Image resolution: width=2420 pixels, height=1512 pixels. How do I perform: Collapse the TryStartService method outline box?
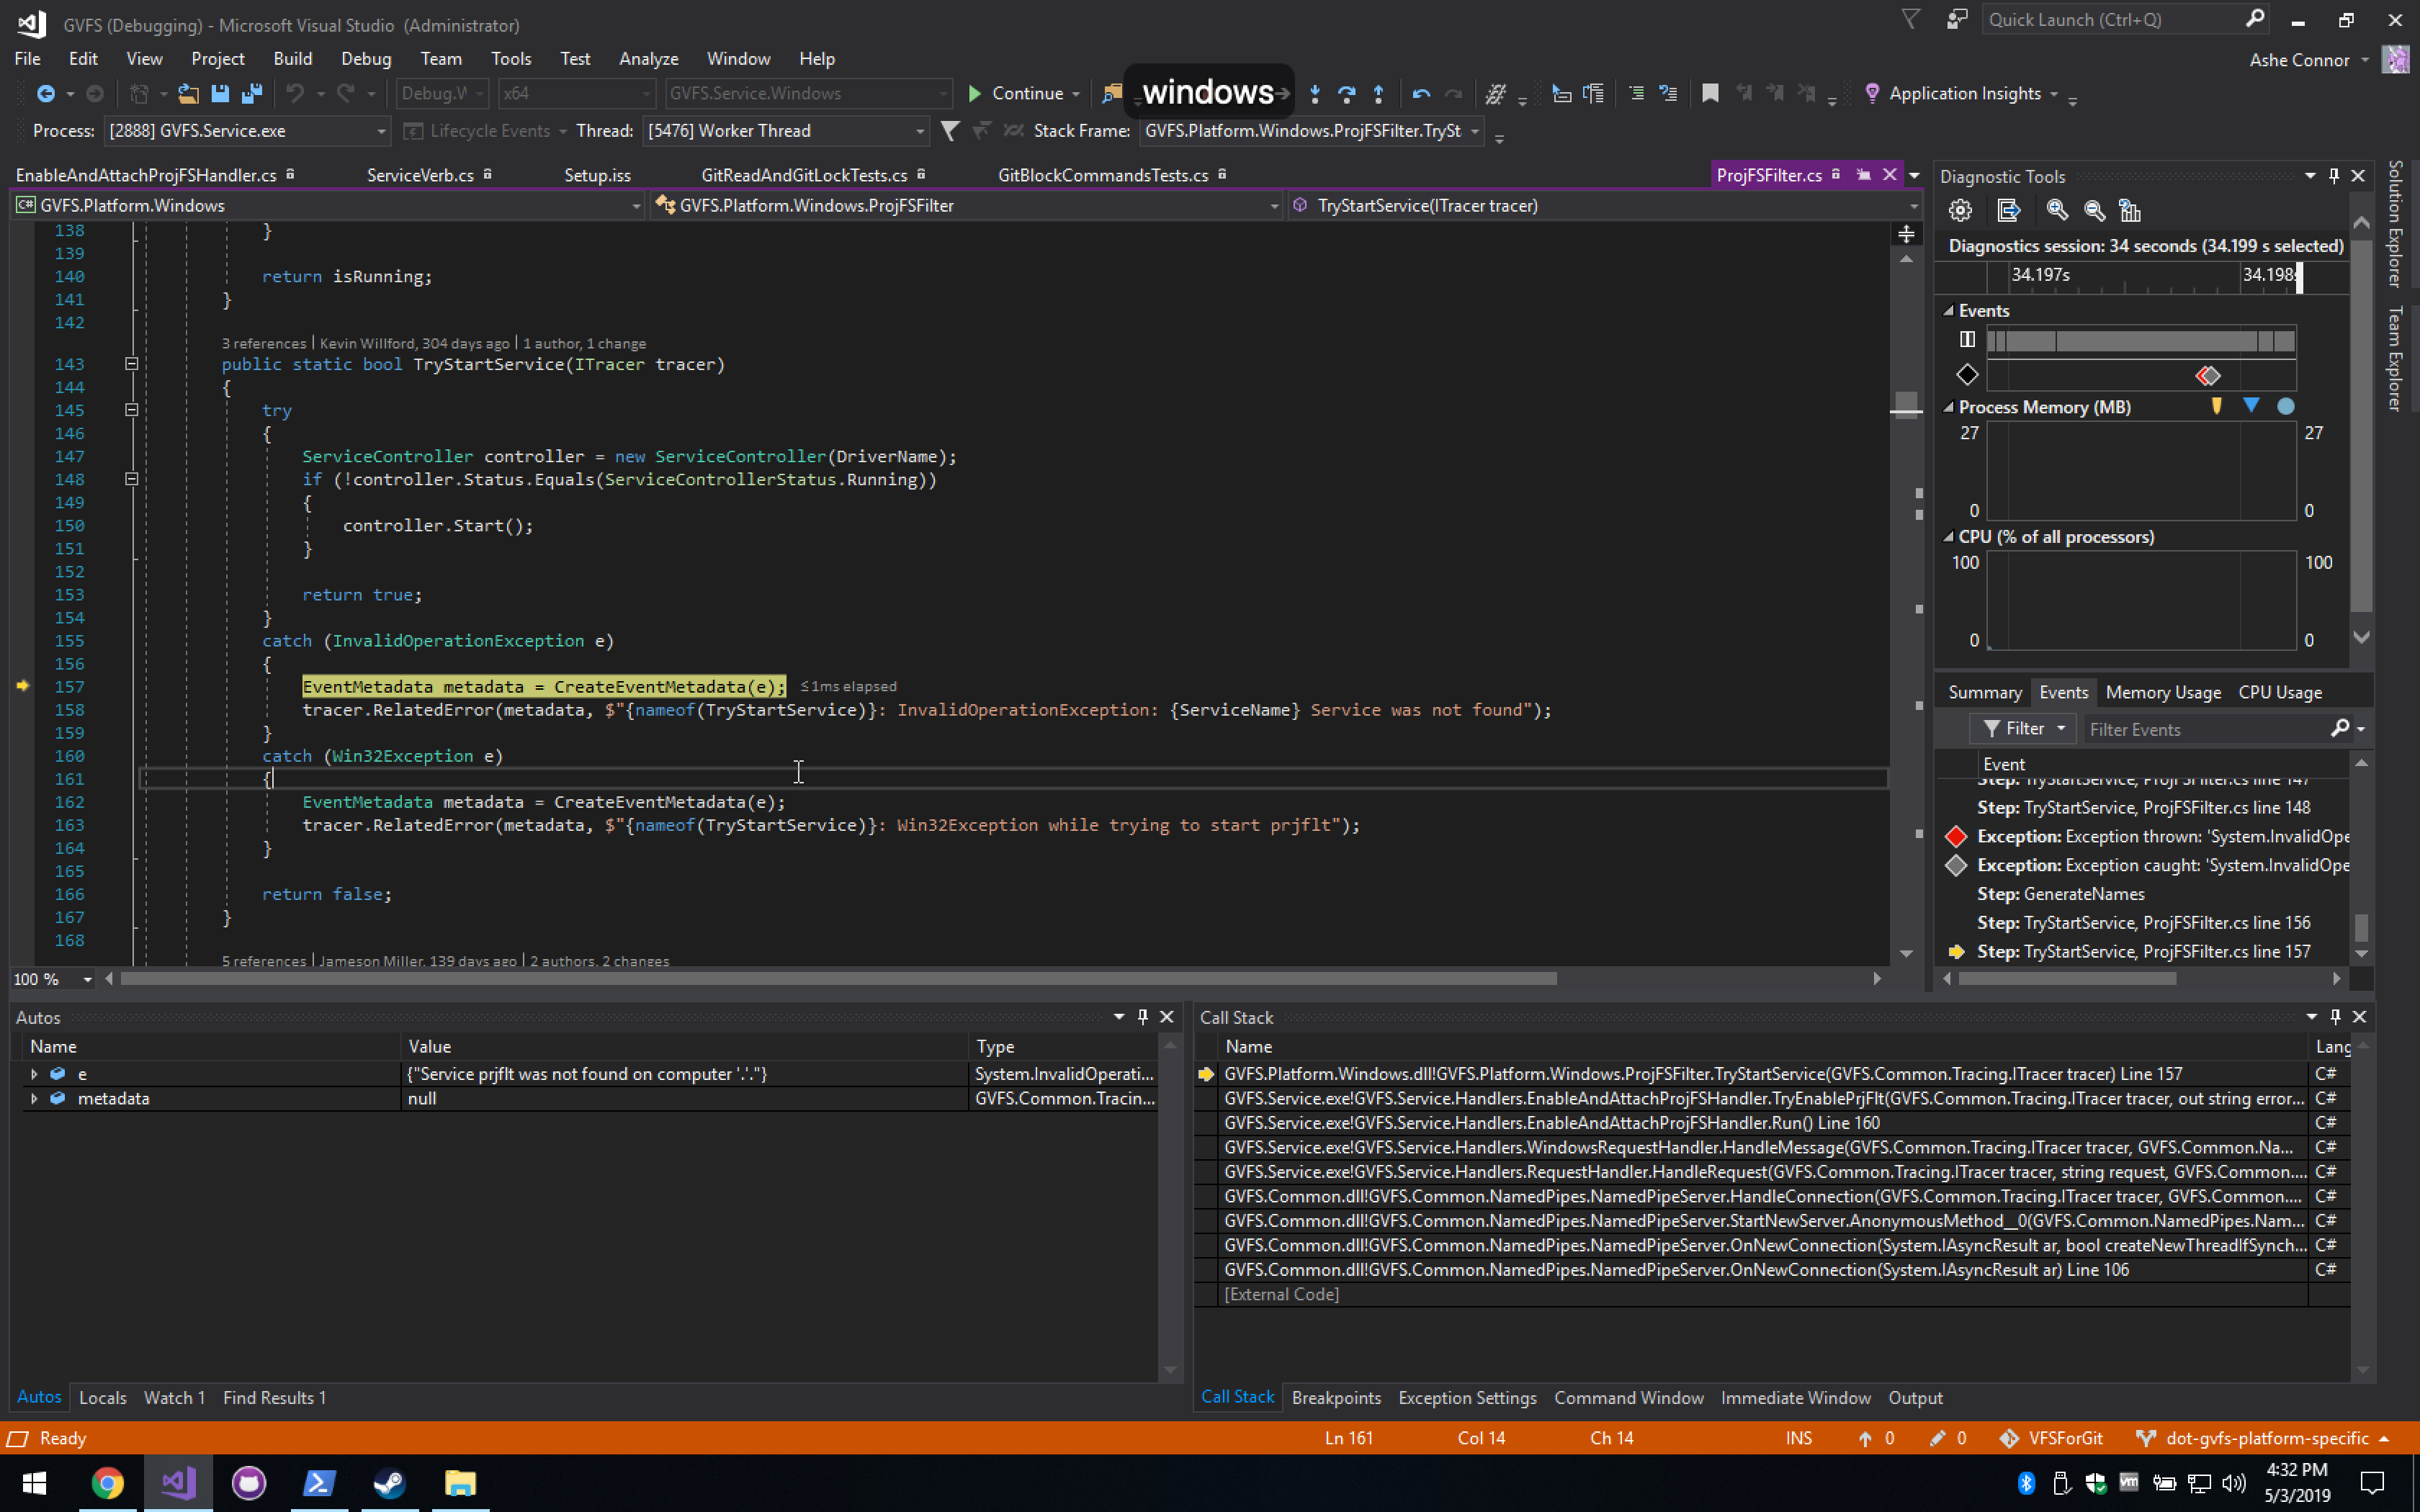click(x=131, y=364)
